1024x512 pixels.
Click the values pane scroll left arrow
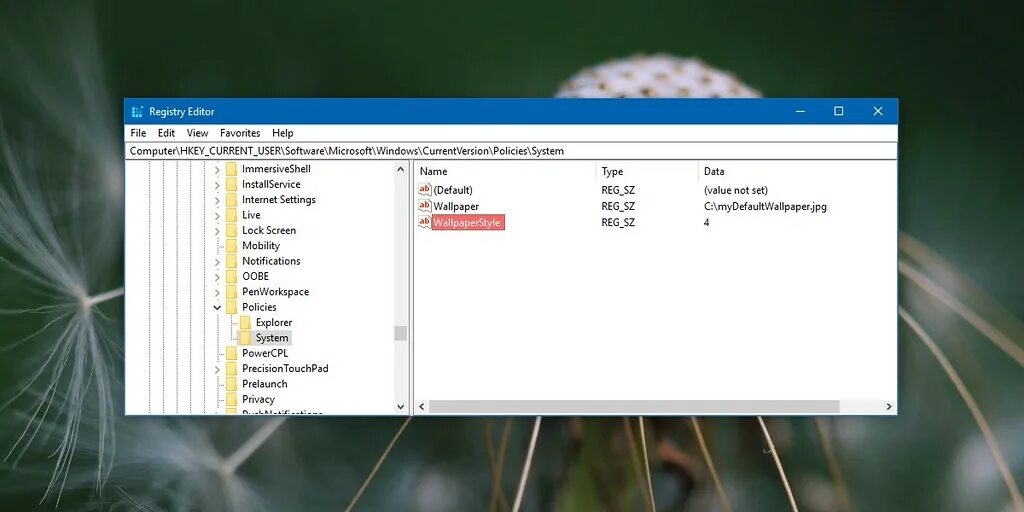(x=421, y=407)
